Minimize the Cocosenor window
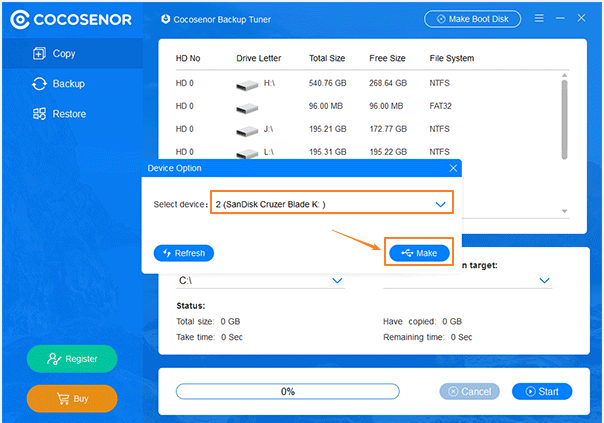Viewport: 604px width, 423px height. [x=560, y=18]
